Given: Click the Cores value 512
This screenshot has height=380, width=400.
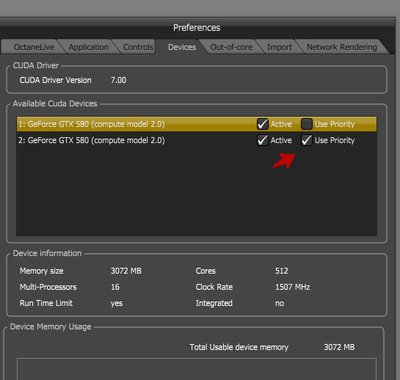Looking at the screenshot, I should coord(281,271).
